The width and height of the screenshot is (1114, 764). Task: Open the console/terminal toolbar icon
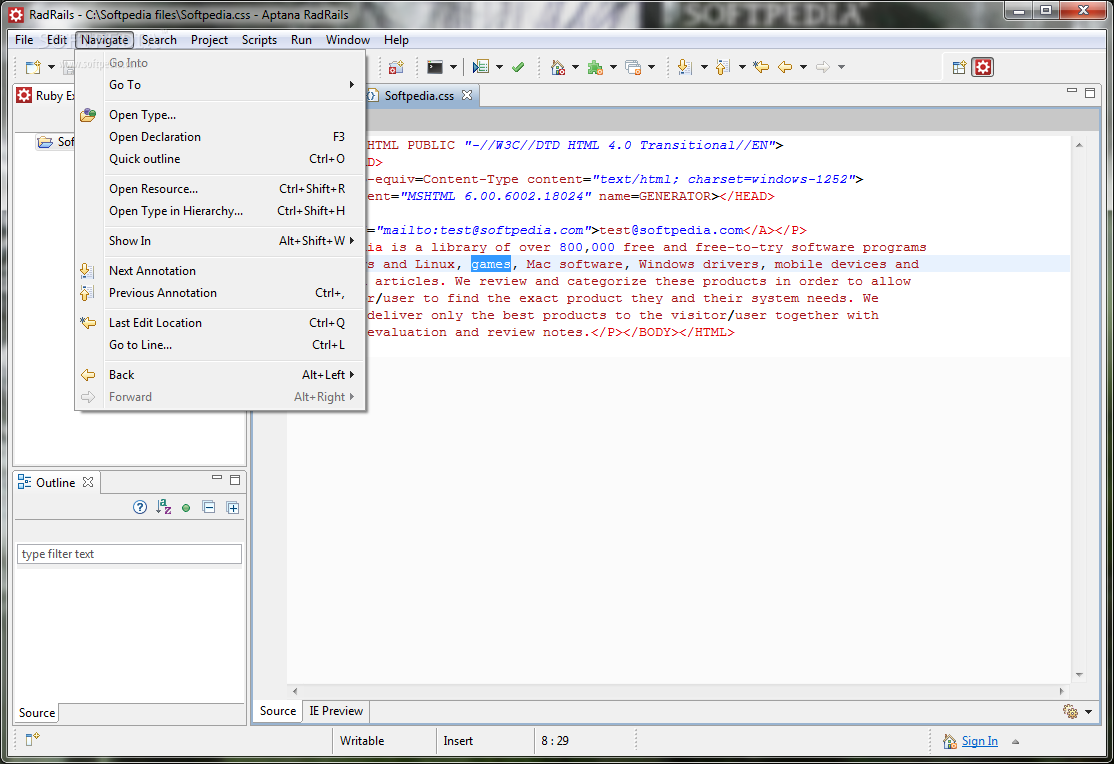435,68
